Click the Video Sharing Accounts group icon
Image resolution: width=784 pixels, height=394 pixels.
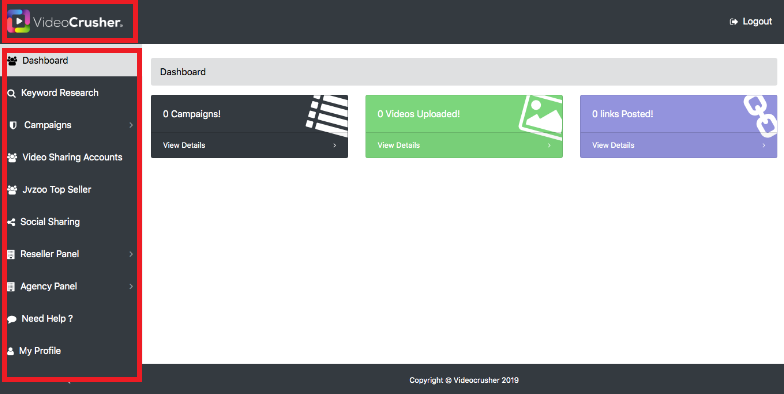pyautogui.click(x=12, y=158)
